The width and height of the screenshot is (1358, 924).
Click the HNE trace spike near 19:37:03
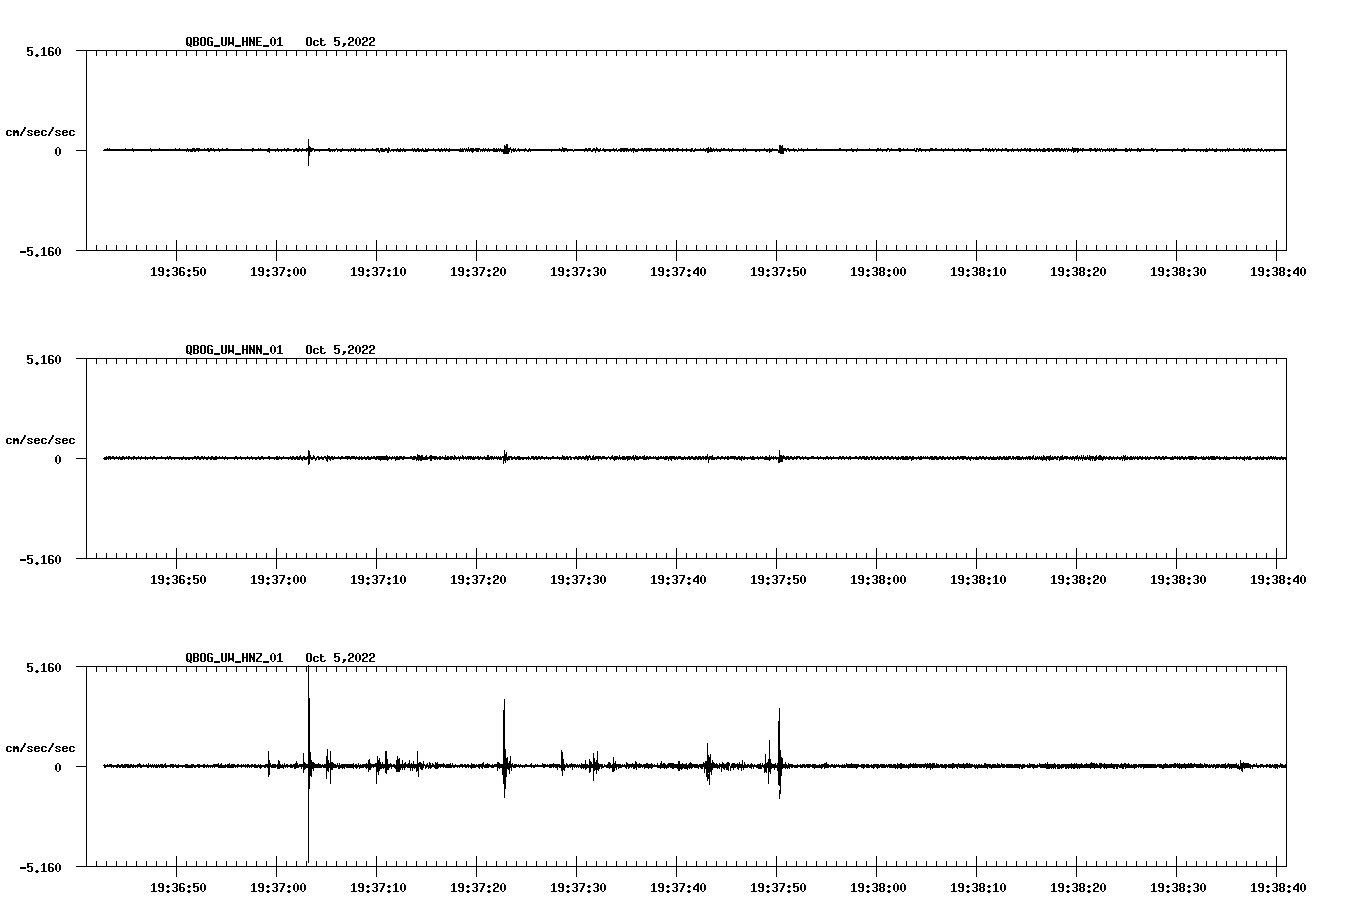click(x=309, y=152)
